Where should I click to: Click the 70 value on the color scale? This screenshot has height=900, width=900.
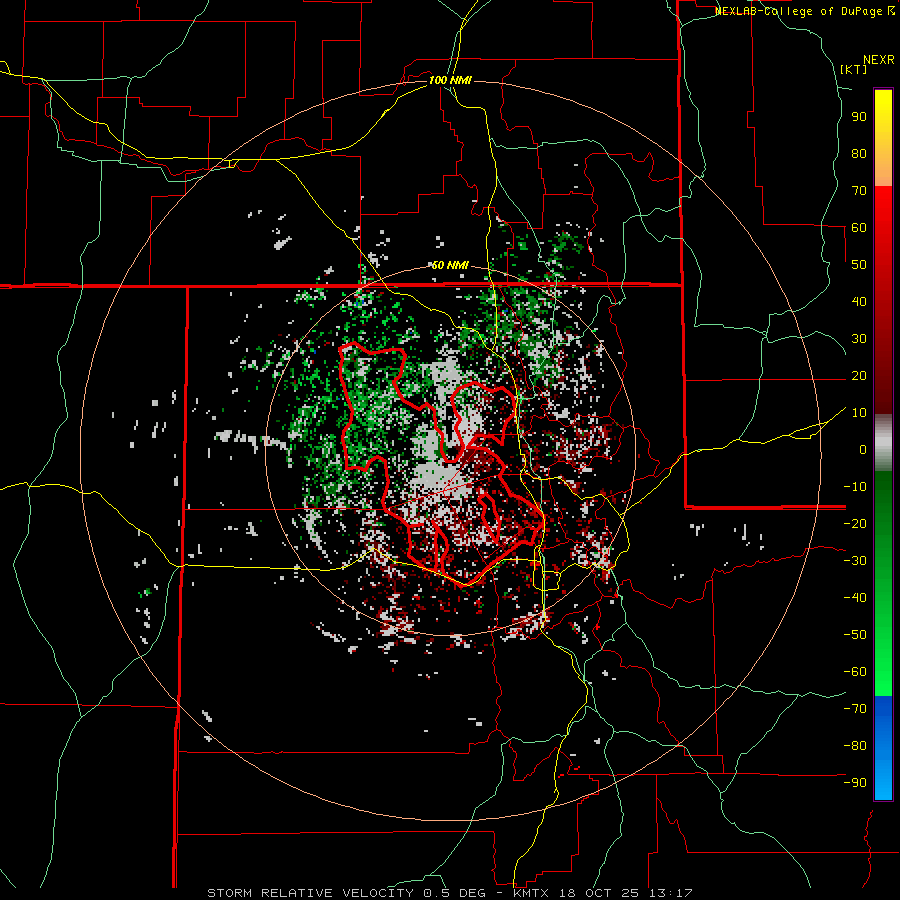pos(859,191)
